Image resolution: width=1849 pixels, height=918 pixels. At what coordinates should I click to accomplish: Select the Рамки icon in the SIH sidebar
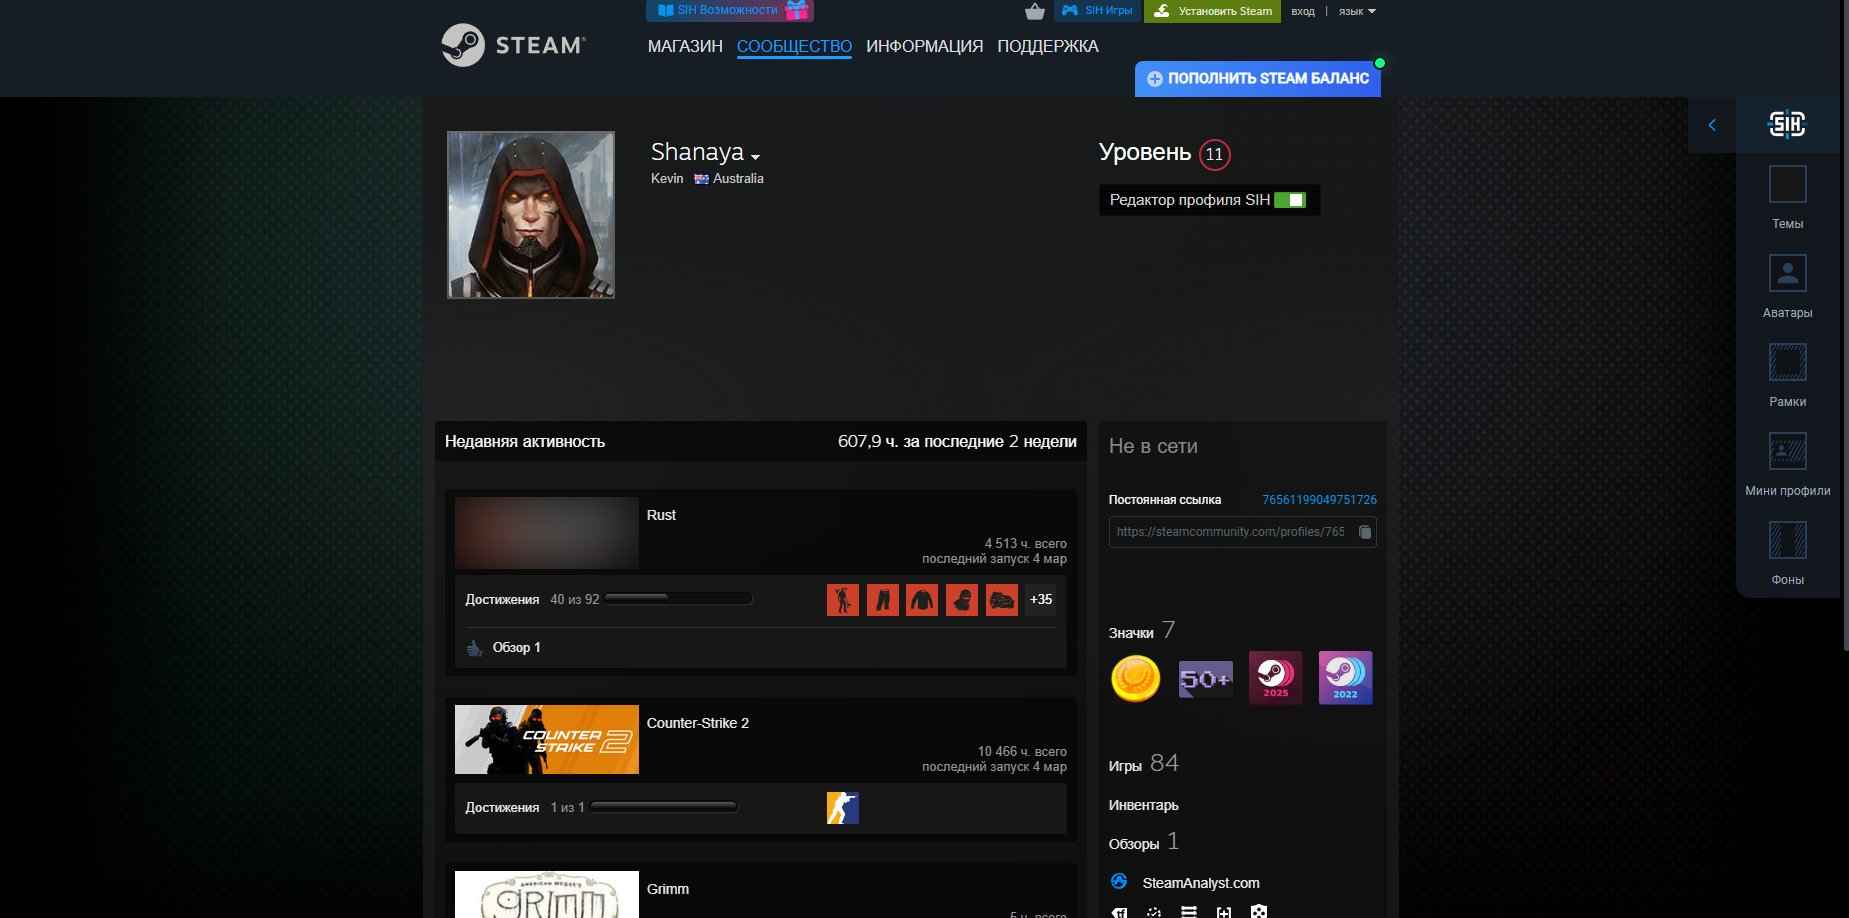tap(1789, 361)
